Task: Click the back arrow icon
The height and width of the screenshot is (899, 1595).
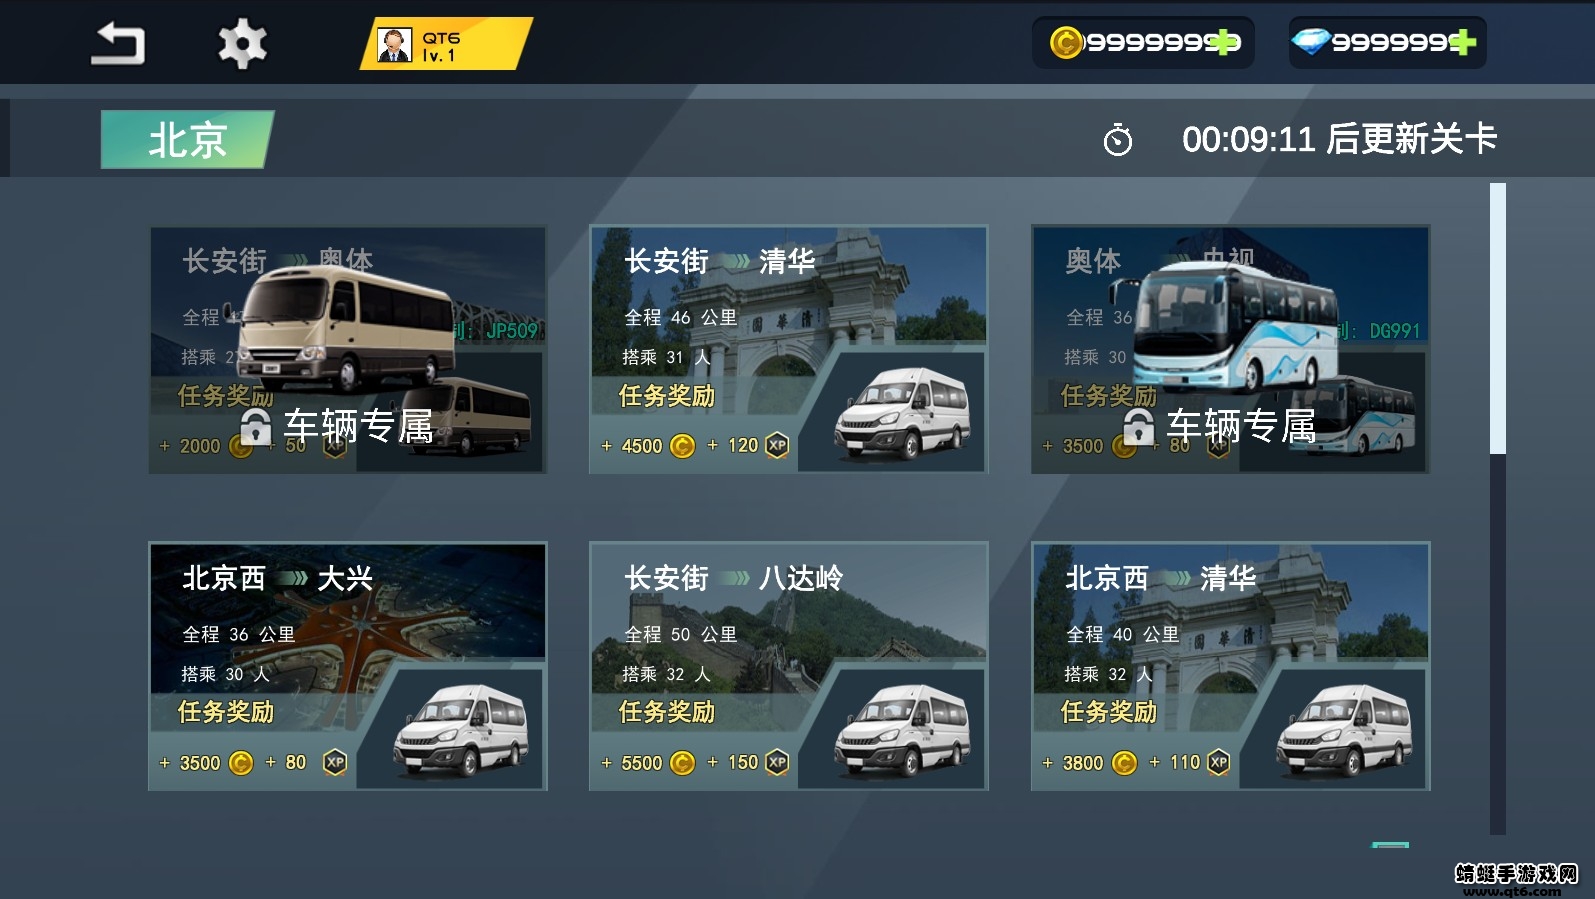Action: 118,44
